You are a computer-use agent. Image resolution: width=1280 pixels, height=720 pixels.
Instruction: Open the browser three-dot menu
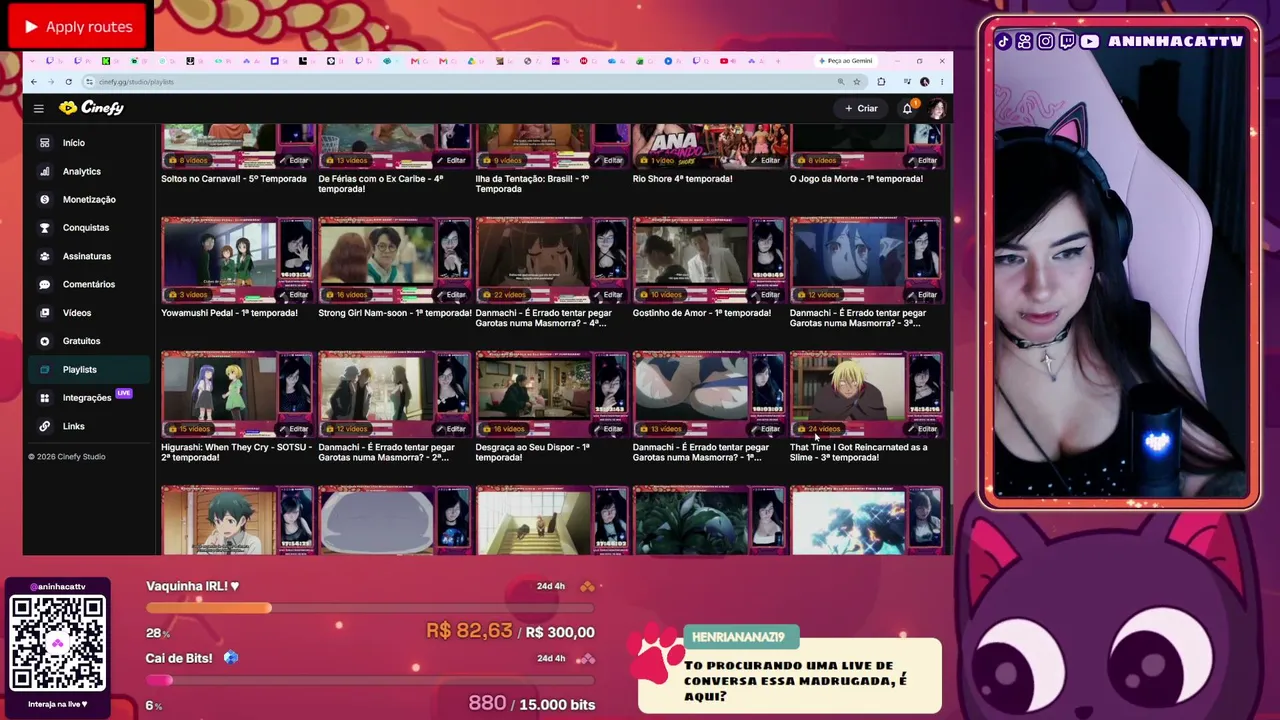941,82
